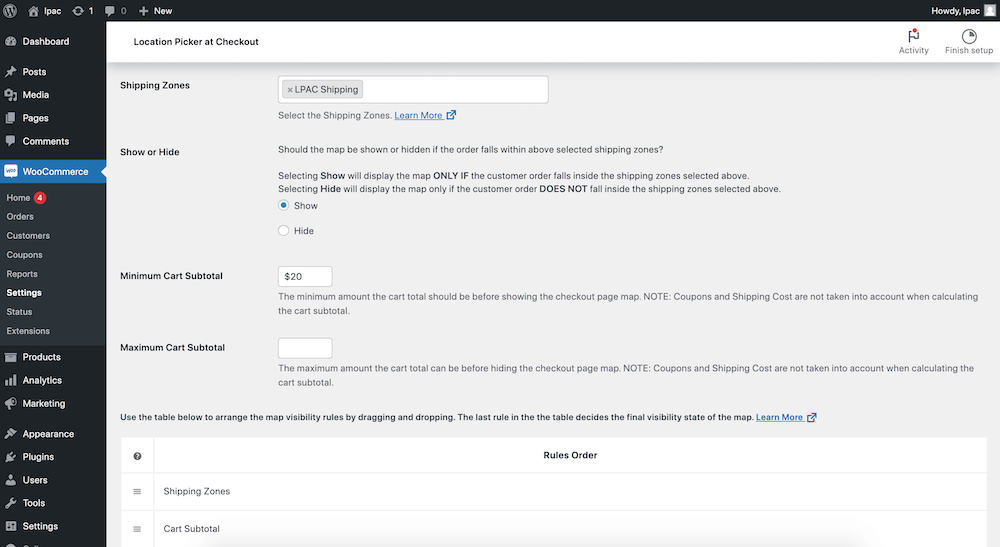This screenshot has width=1000, height=547.
Task: Click external link icon beside Shipping Zones Learn More
Action: click(451, 115)
